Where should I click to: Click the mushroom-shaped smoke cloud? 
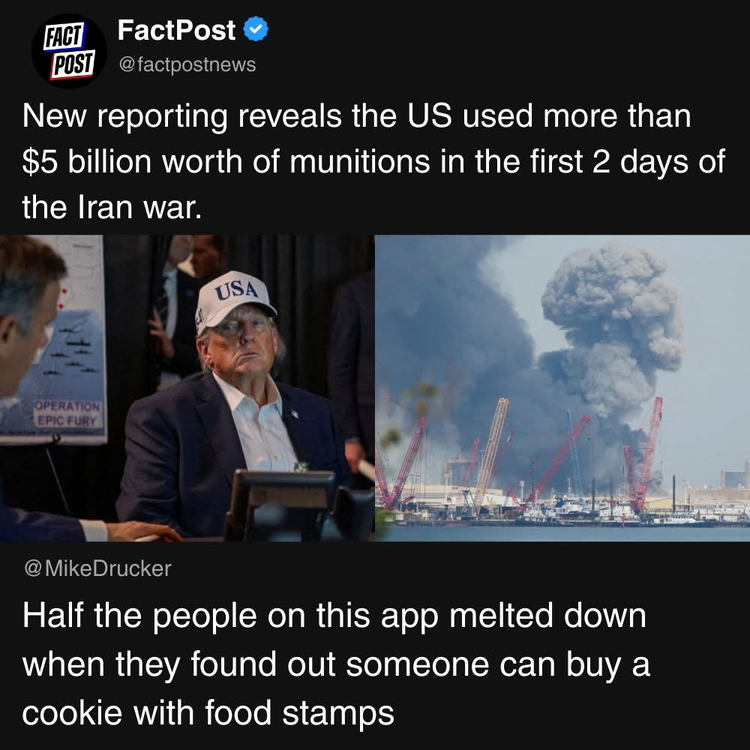pos(613,325)
